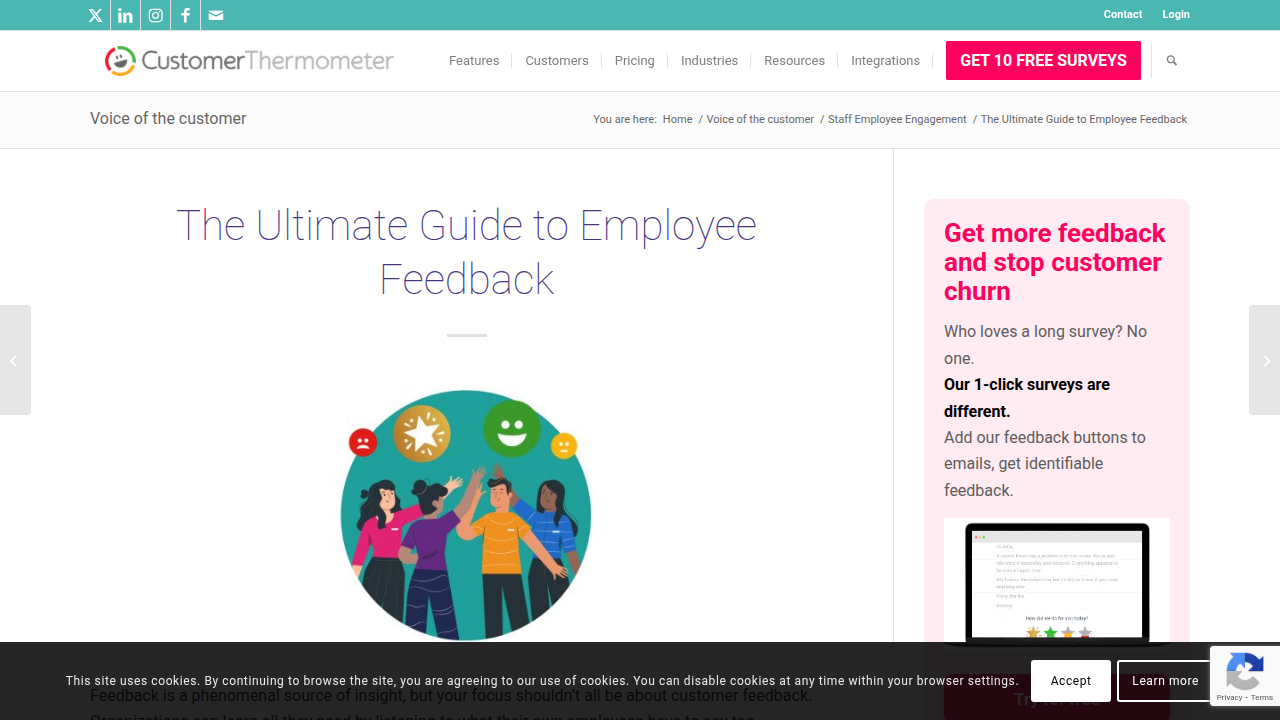
Task: Click 'Our 1-click surveys are different.' text
Action: [x=1027, y=398]
